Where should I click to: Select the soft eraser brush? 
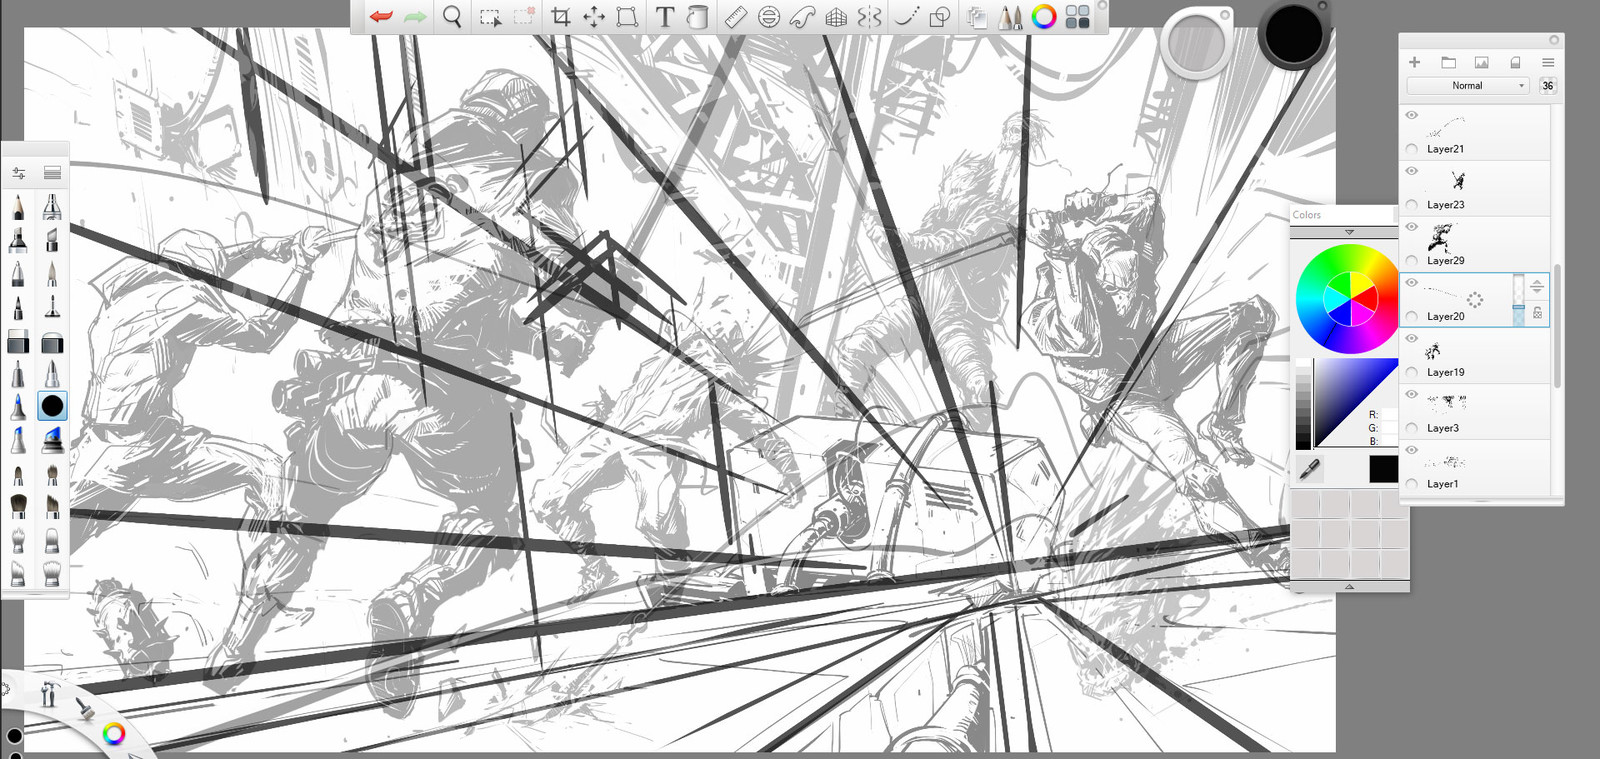[x=52, y=343]
